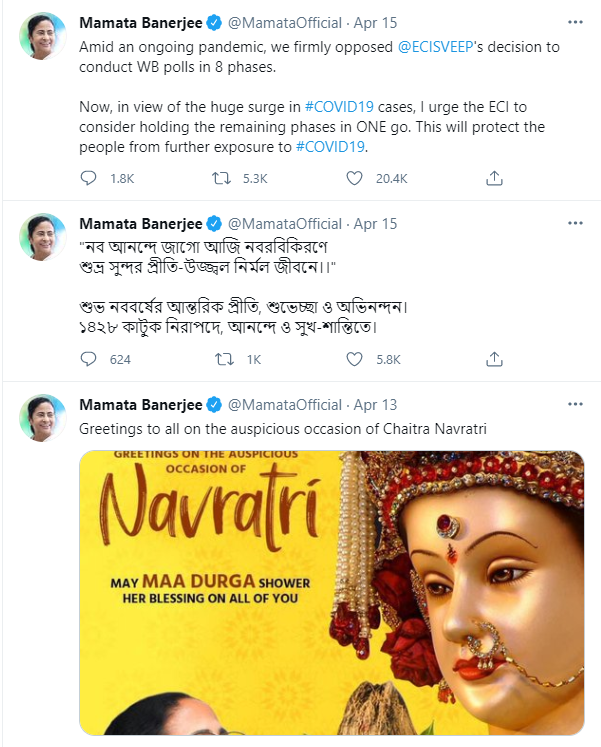Like the tweet about WB polls phases

(354, 178)
